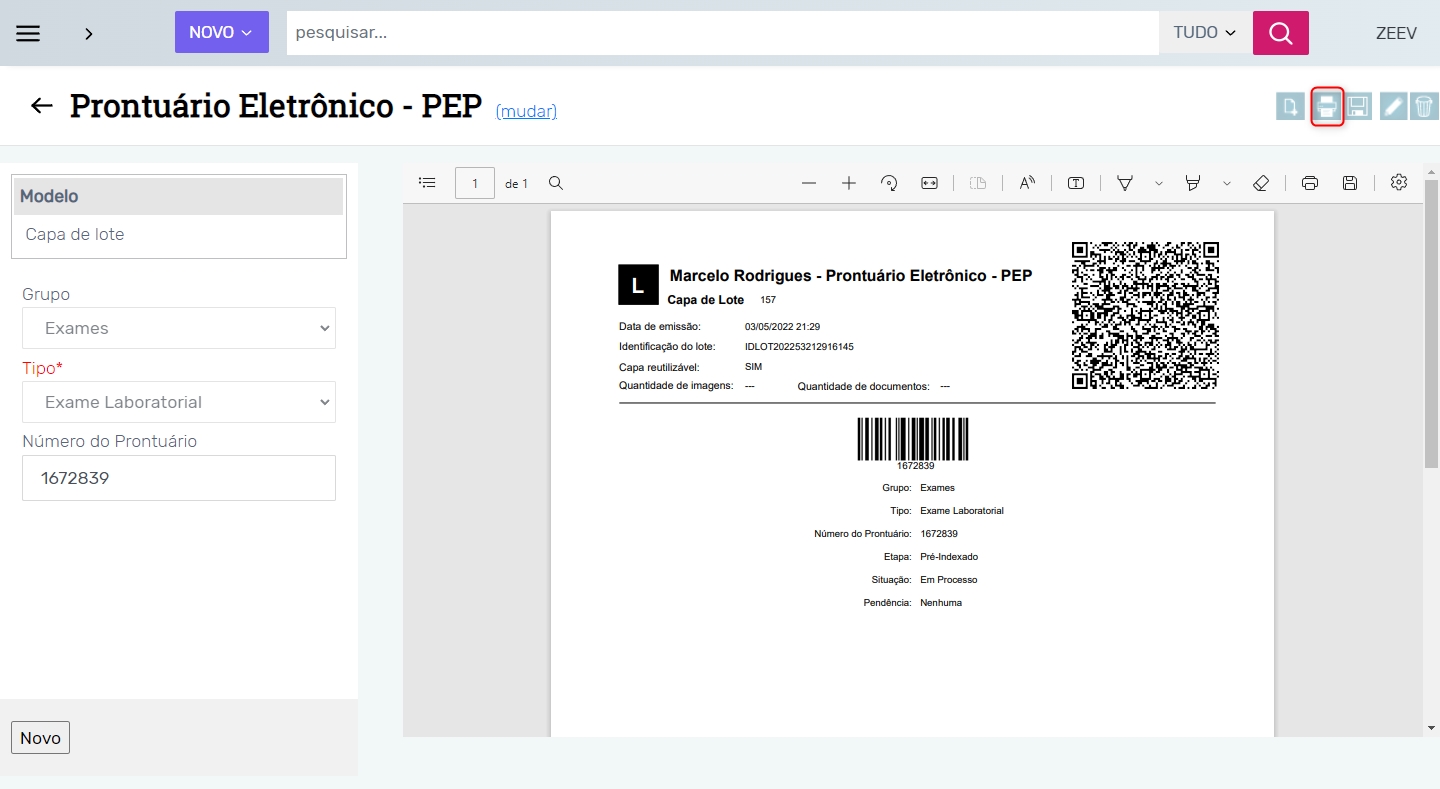1440x789 pixels.
Task: Toggle the read aloud option
Action: [x=1027, y=183]
